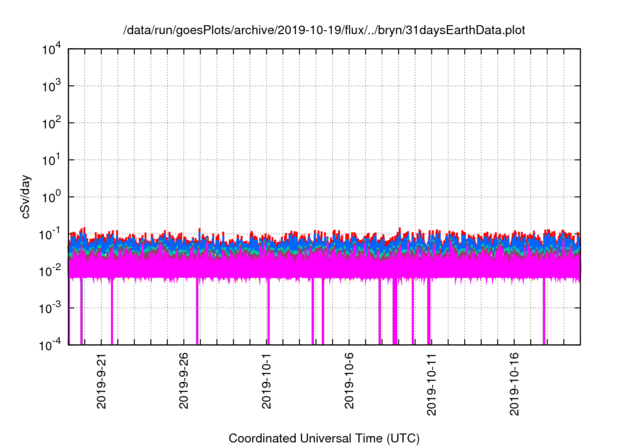Click the 10^2 y-axis label
The height and width of the screenshot is (448, 640).
[x=51, y=124]
